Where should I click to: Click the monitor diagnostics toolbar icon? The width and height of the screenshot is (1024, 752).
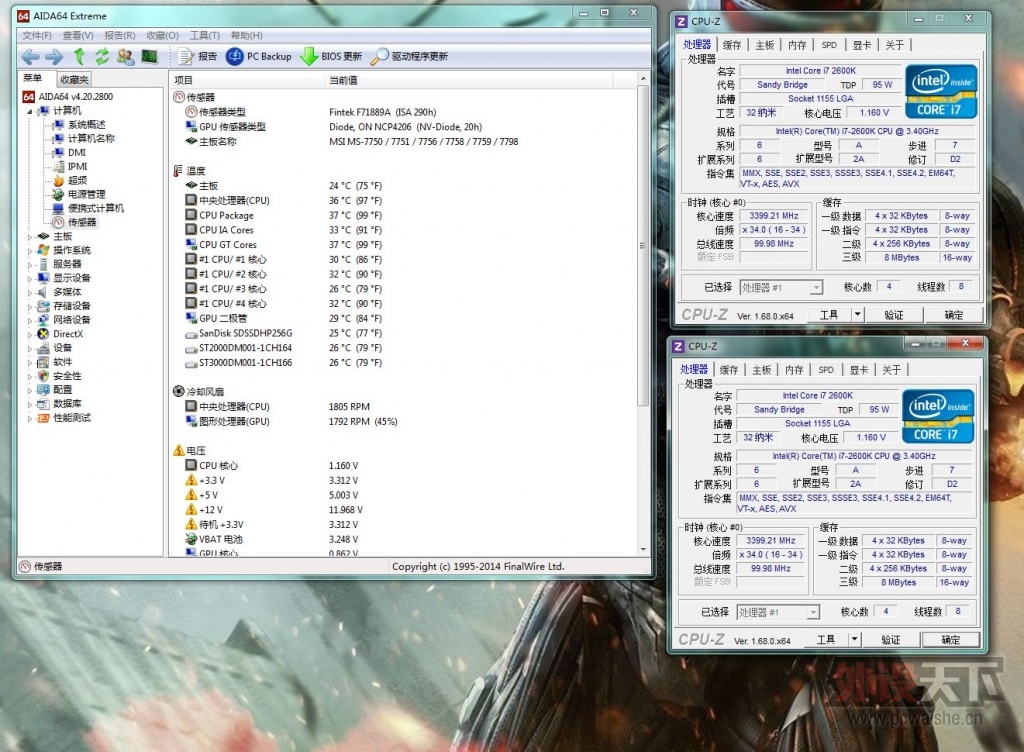[150, 57]
